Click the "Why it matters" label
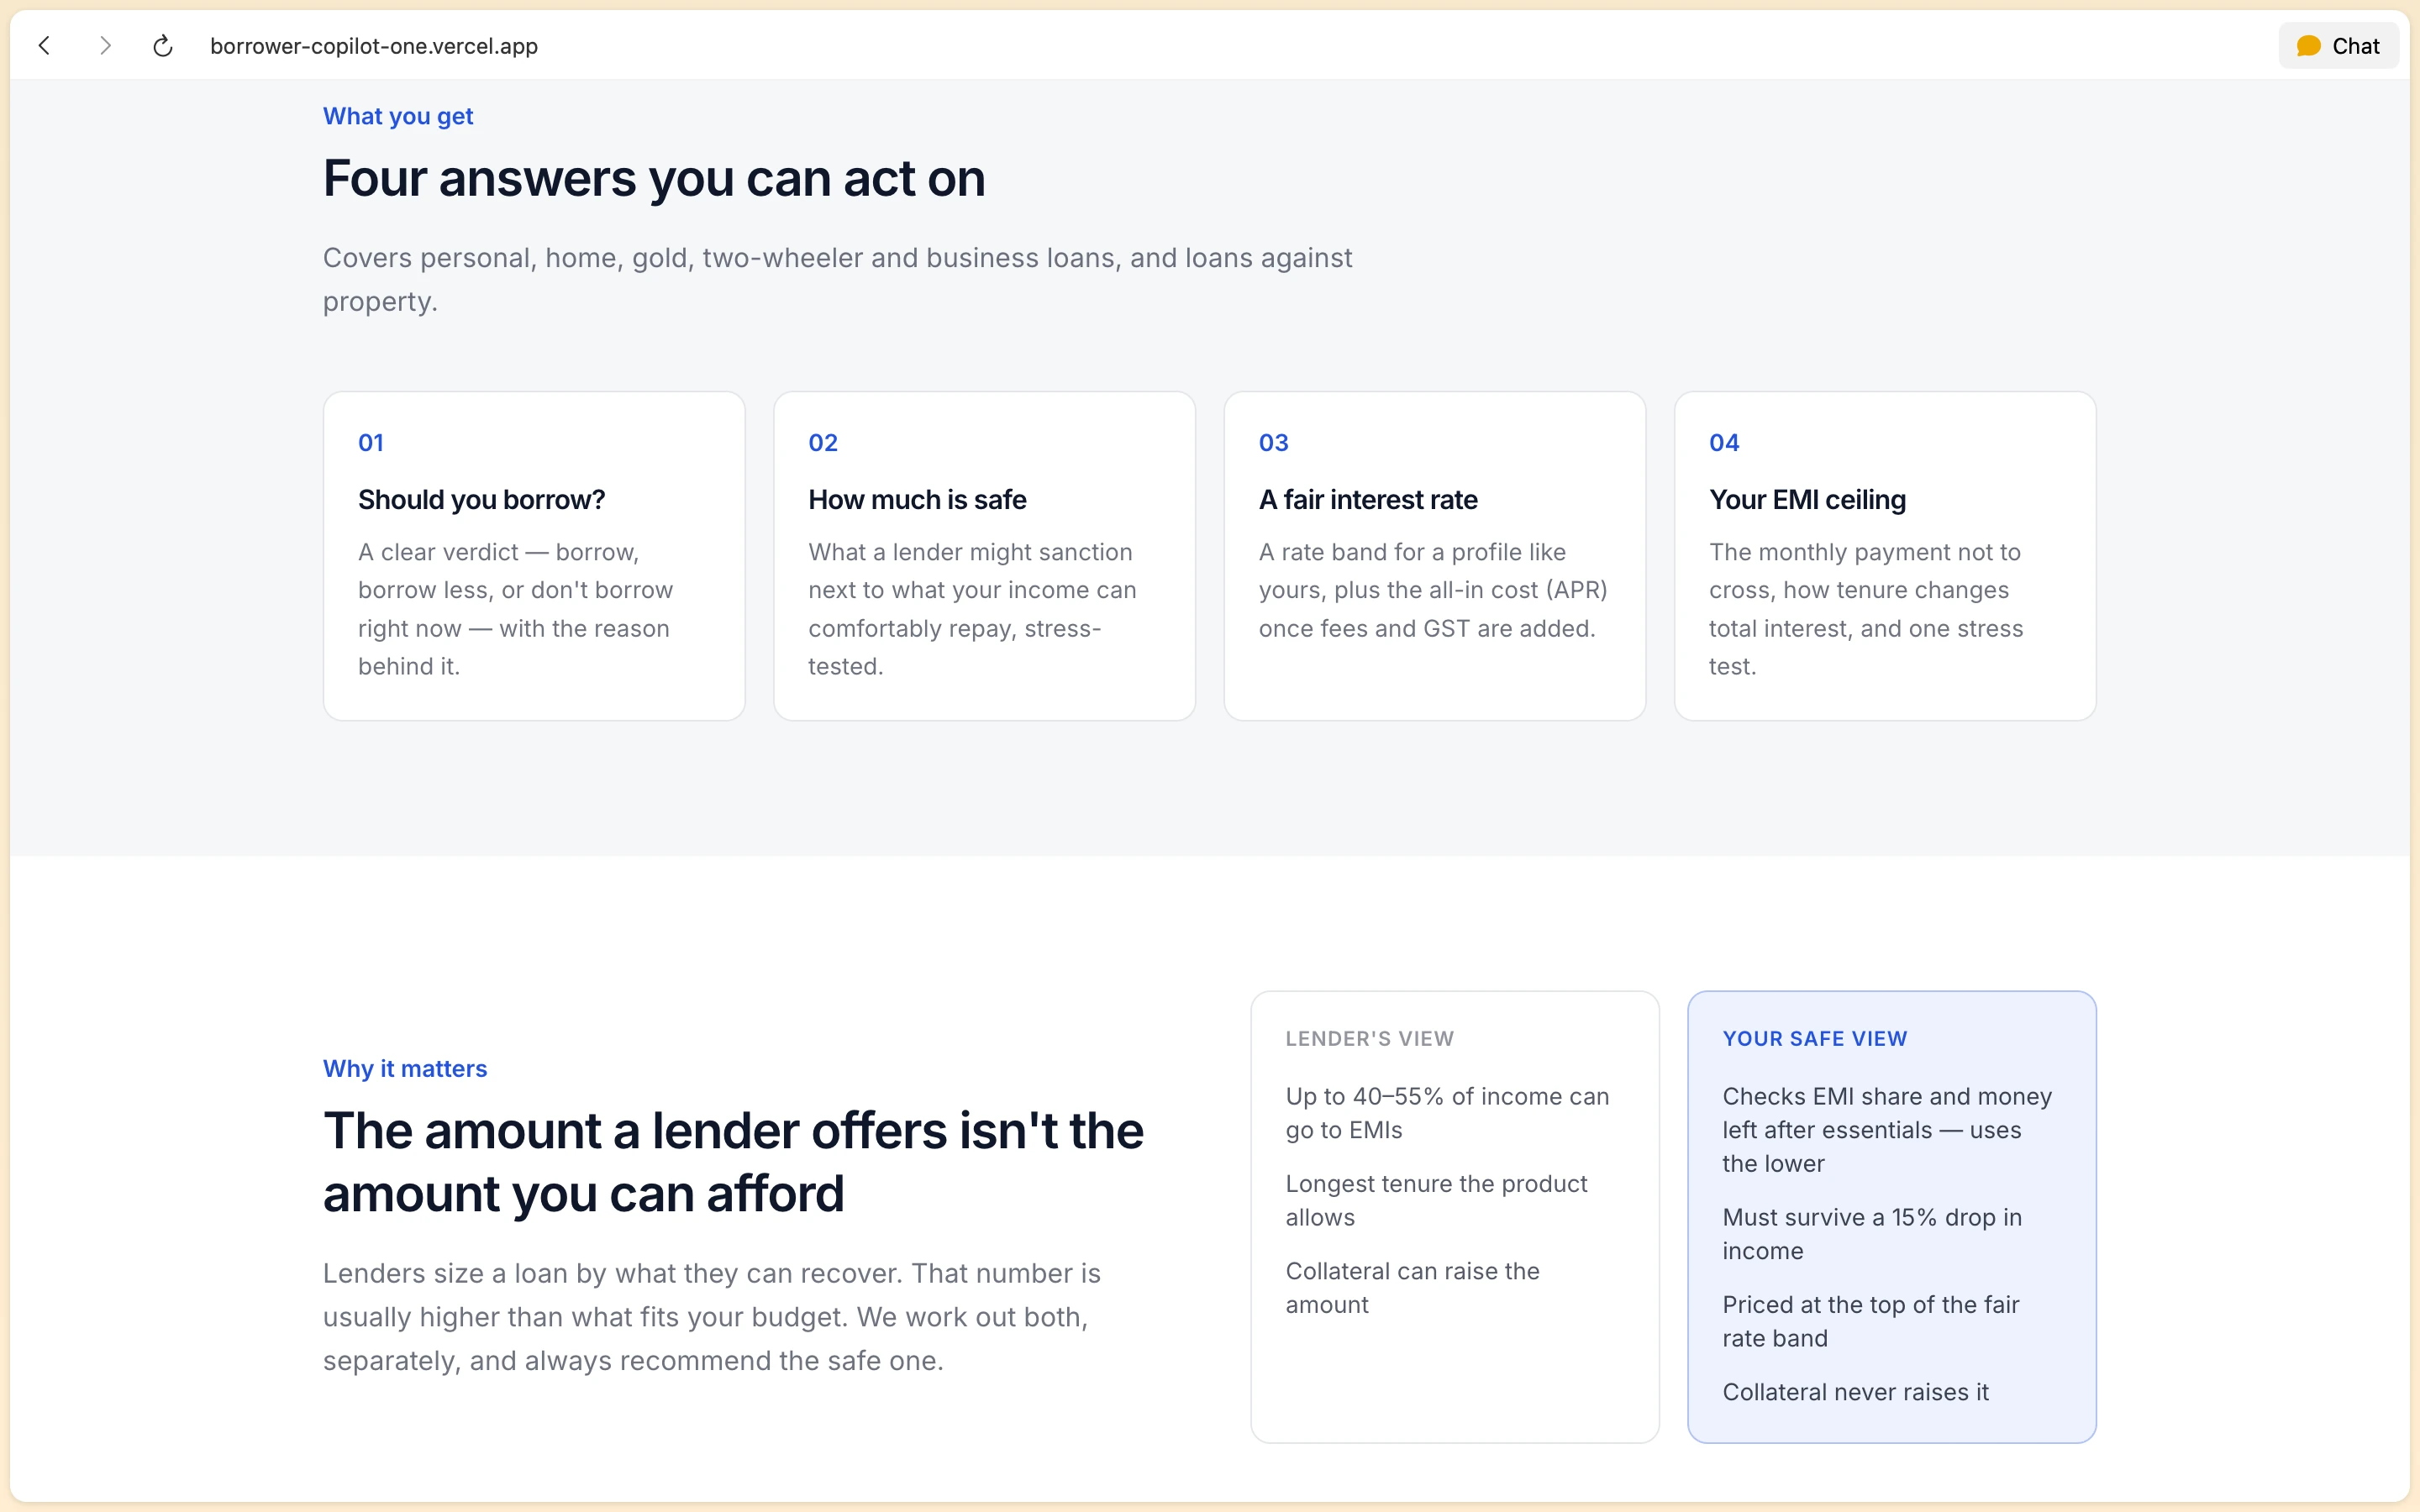 point(405,1068)
